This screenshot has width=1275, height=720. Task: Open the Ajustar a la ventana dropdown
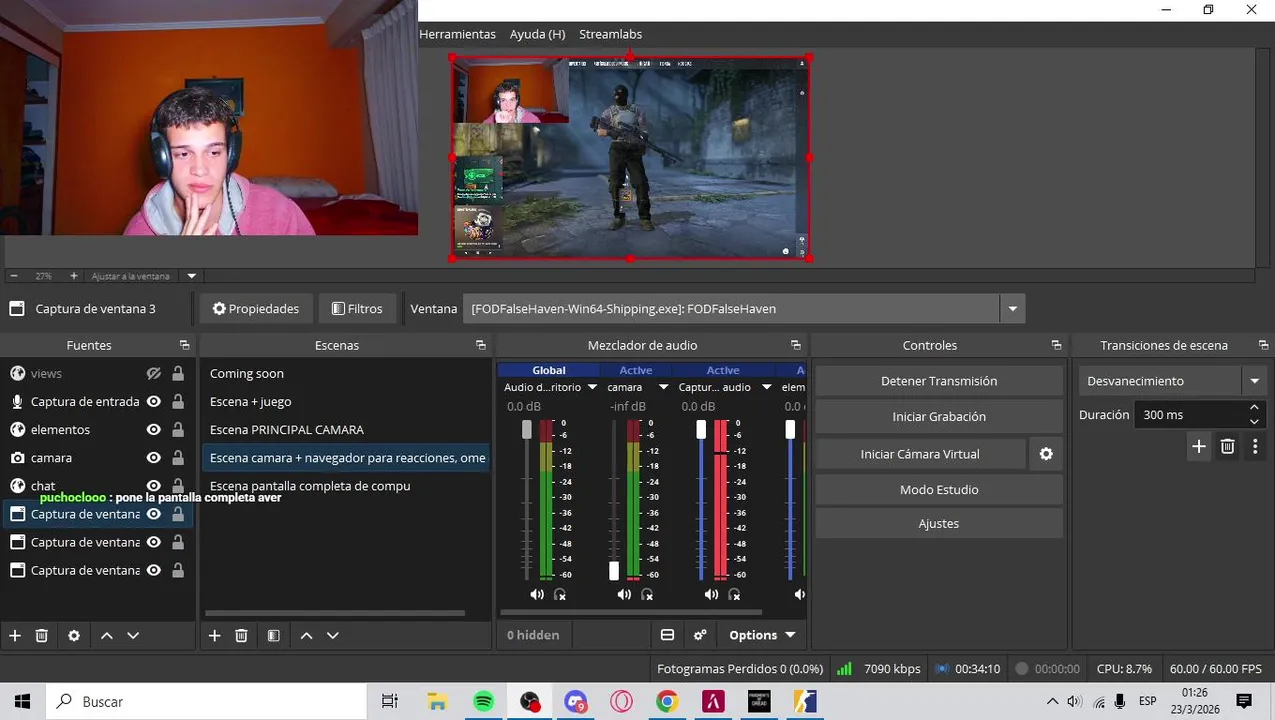pos(191,276)
